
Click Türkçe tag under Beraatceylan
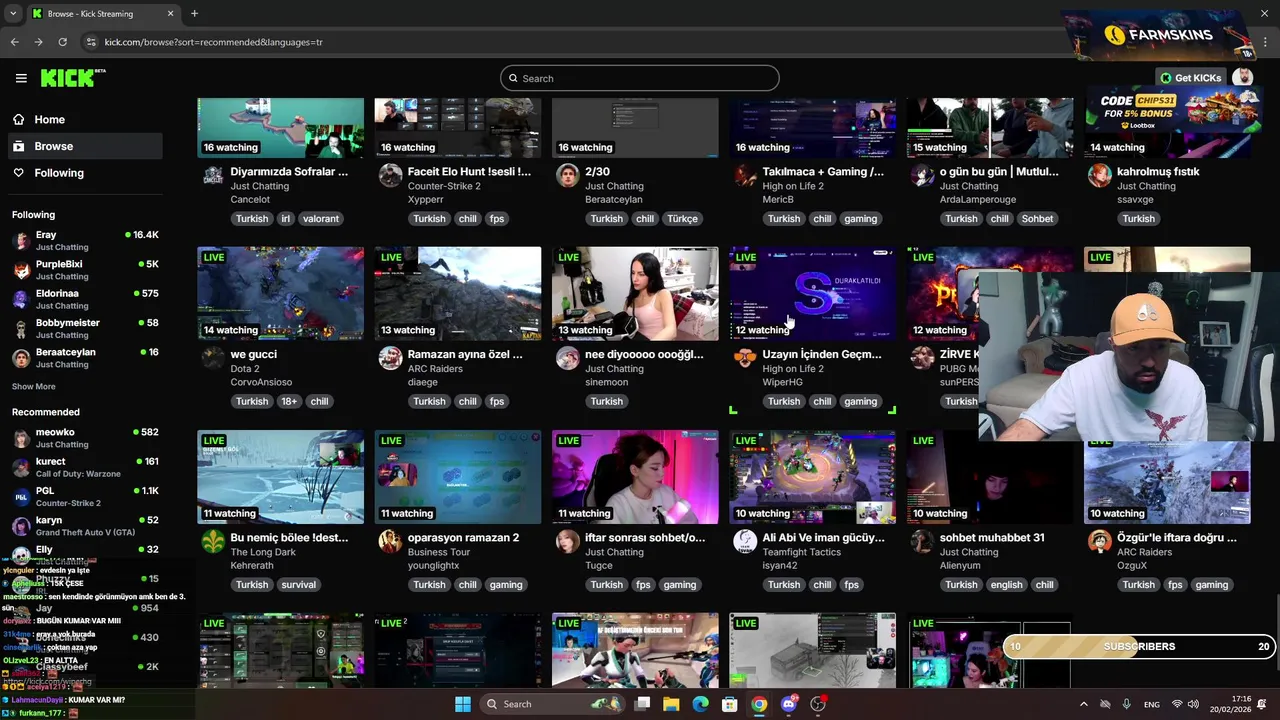tap(682, 218)
